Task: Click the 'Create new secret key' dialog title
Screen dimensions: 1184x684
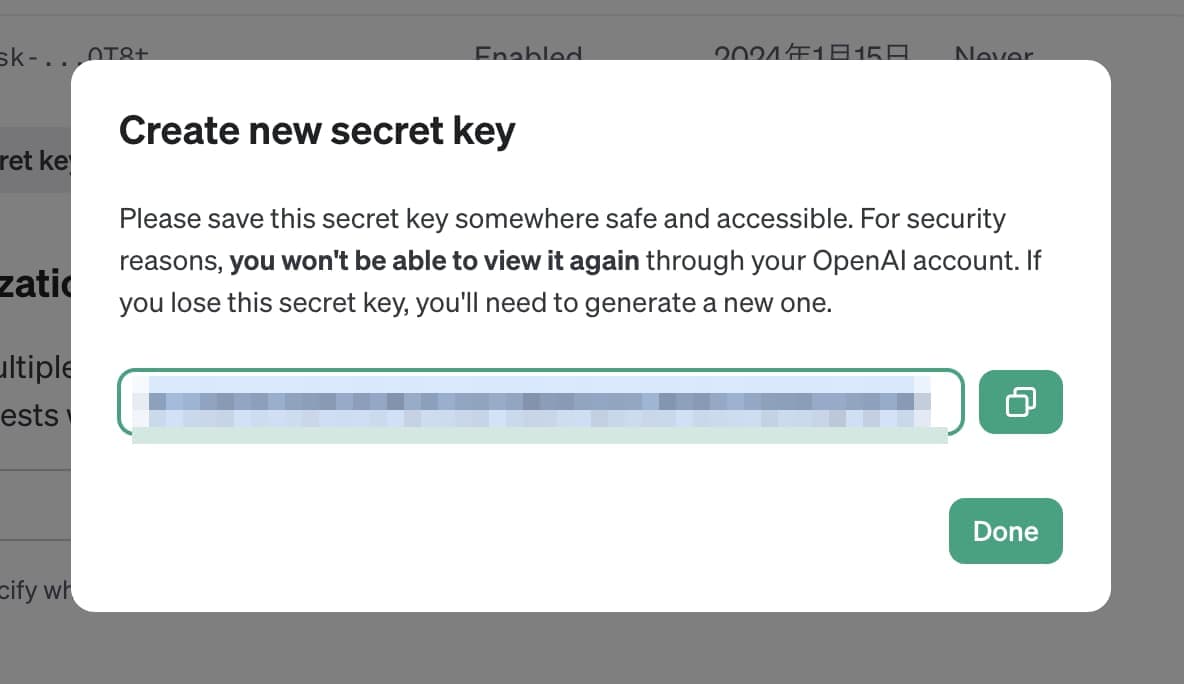Action: point(317,131)
